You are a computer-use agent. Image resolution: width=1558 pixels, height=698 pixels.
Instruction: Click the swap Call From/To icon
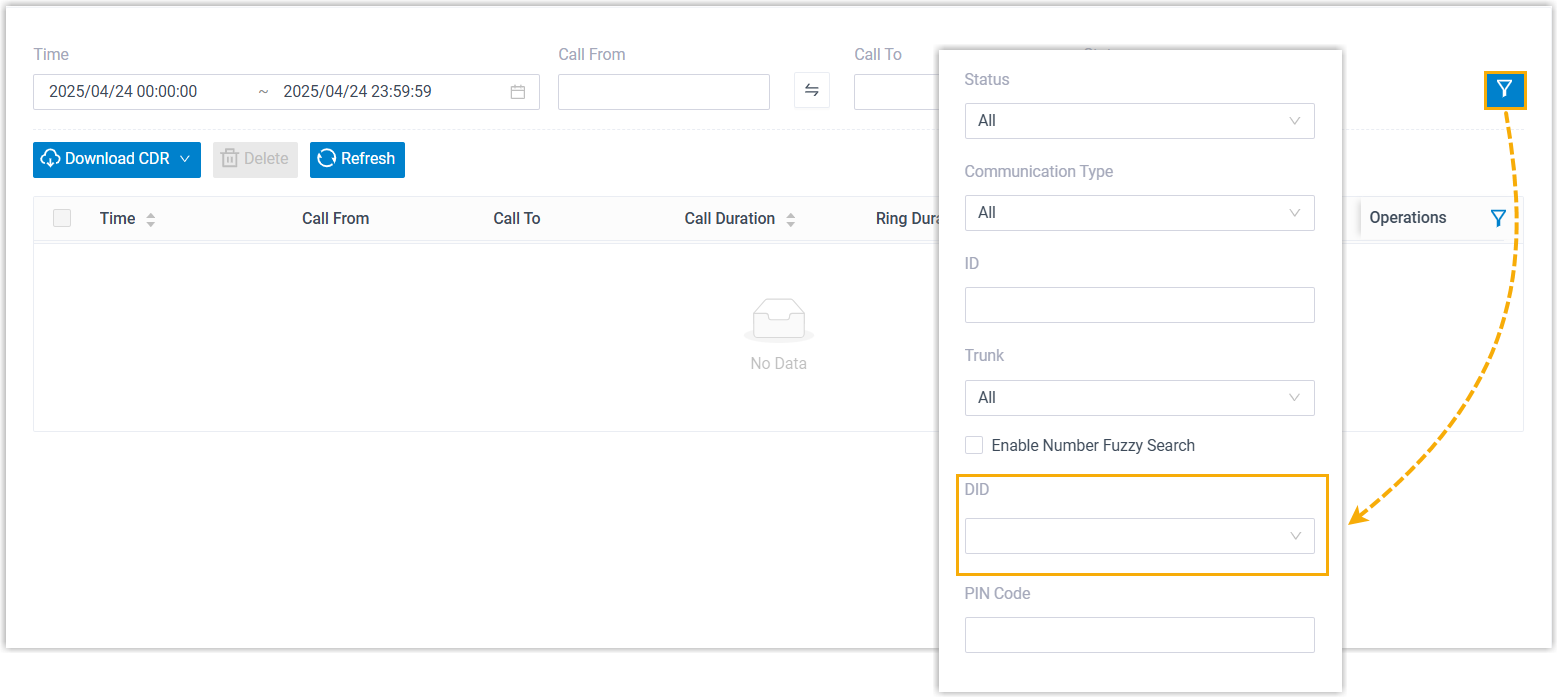(811, 91)
